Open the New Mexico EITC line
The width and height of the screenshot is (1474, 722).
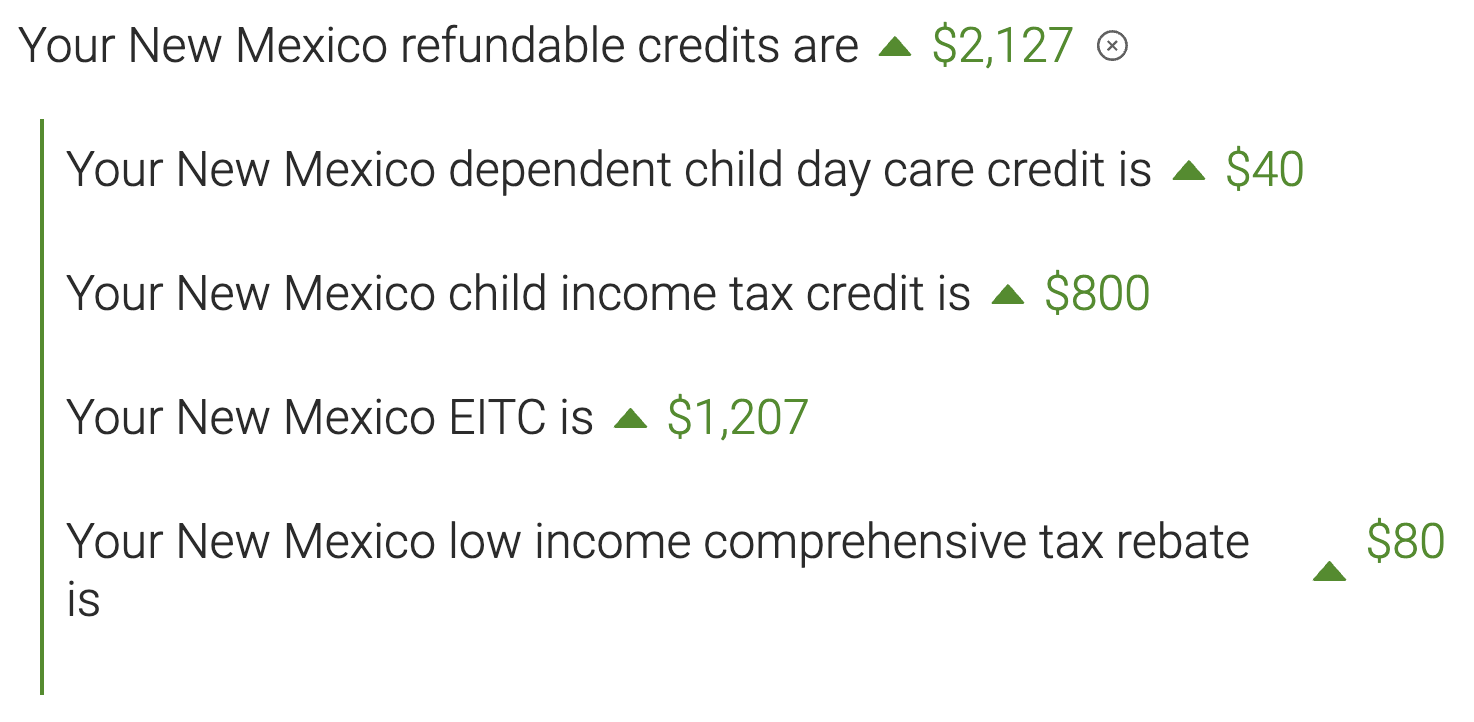pyautogui.click(x=438, y=418)
